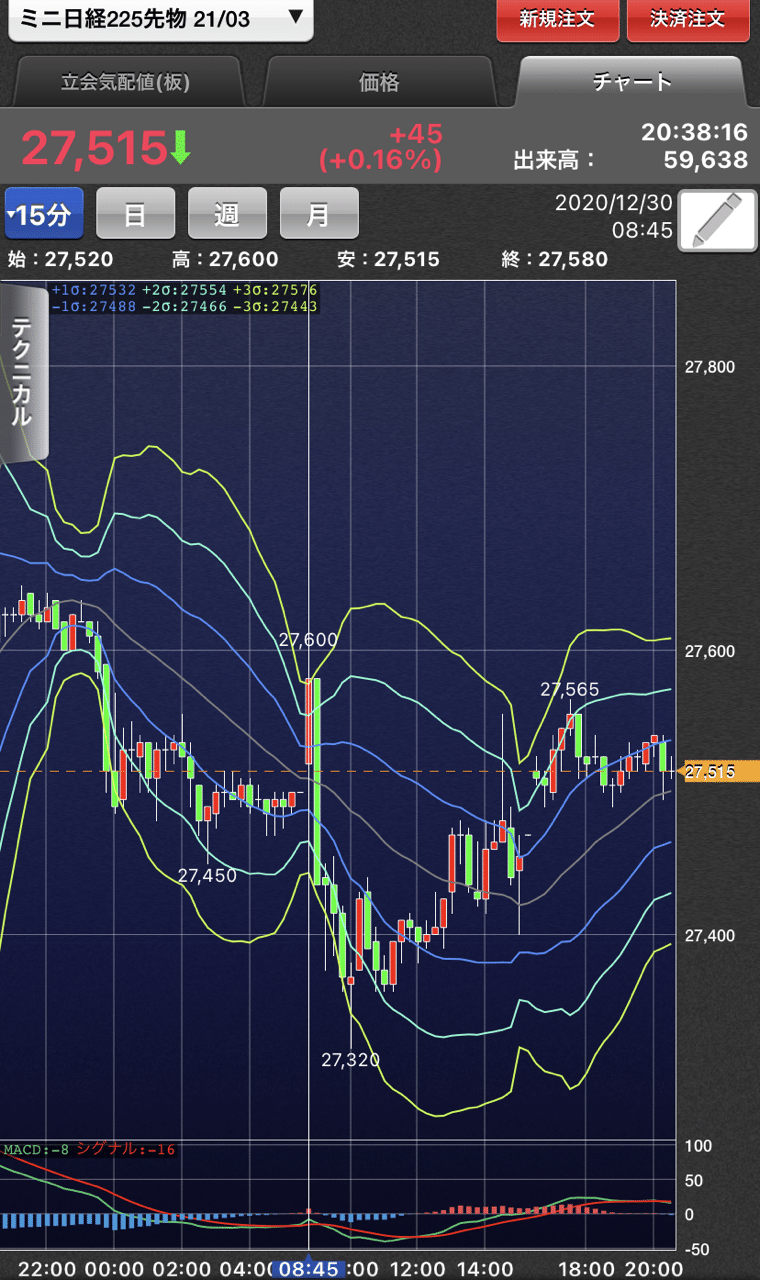
Task: Click the 2020/12/30 date label
Action: pyautogui.click(x=612, y=203)
